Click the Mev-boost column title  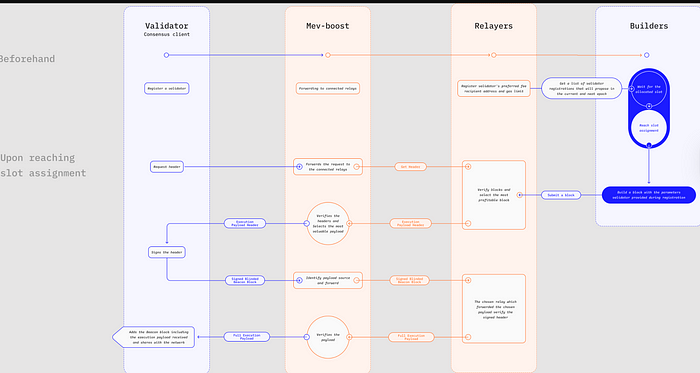[x=328, y=26]
